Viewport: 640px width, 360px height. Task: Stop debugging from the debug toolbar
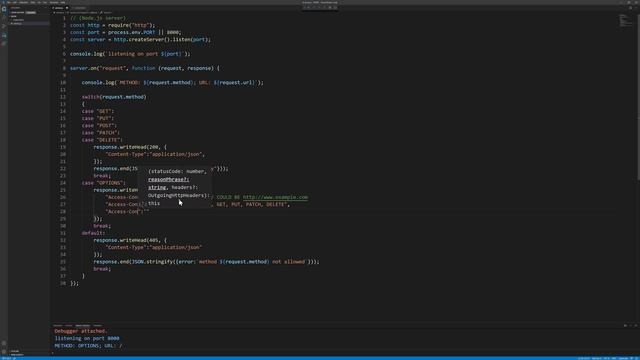click(x=335, y=7)
